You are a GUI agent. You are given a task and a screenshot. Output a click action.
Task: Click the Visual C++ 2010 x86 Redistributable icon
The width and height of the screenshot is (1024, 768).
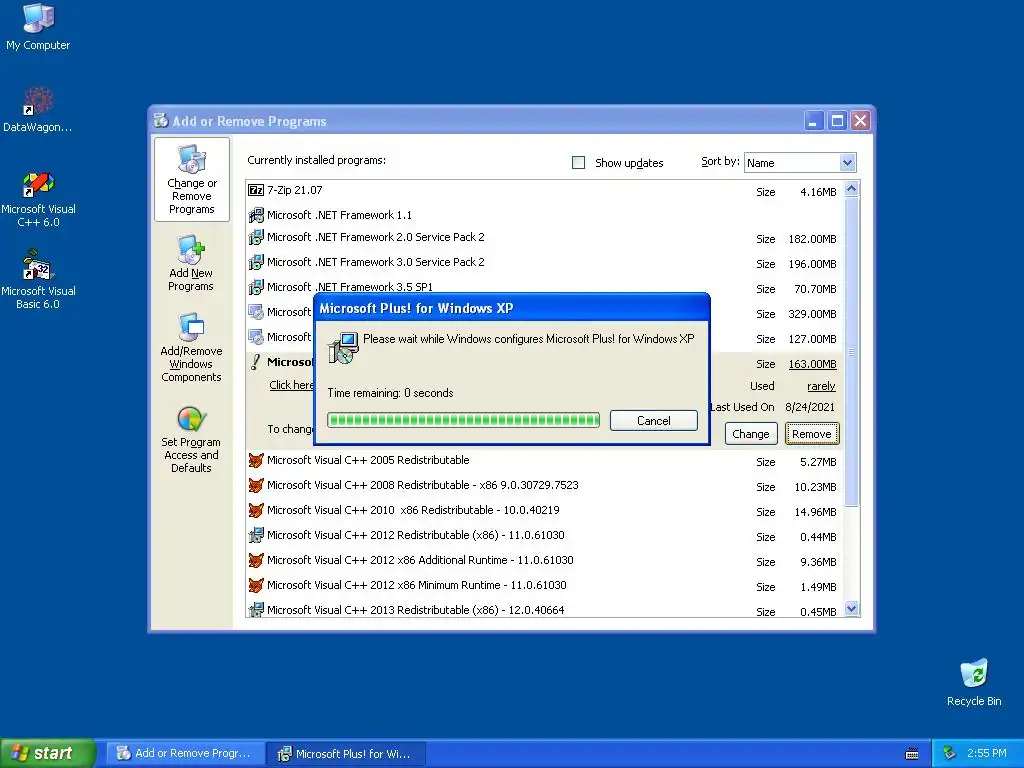click(256, 510)
